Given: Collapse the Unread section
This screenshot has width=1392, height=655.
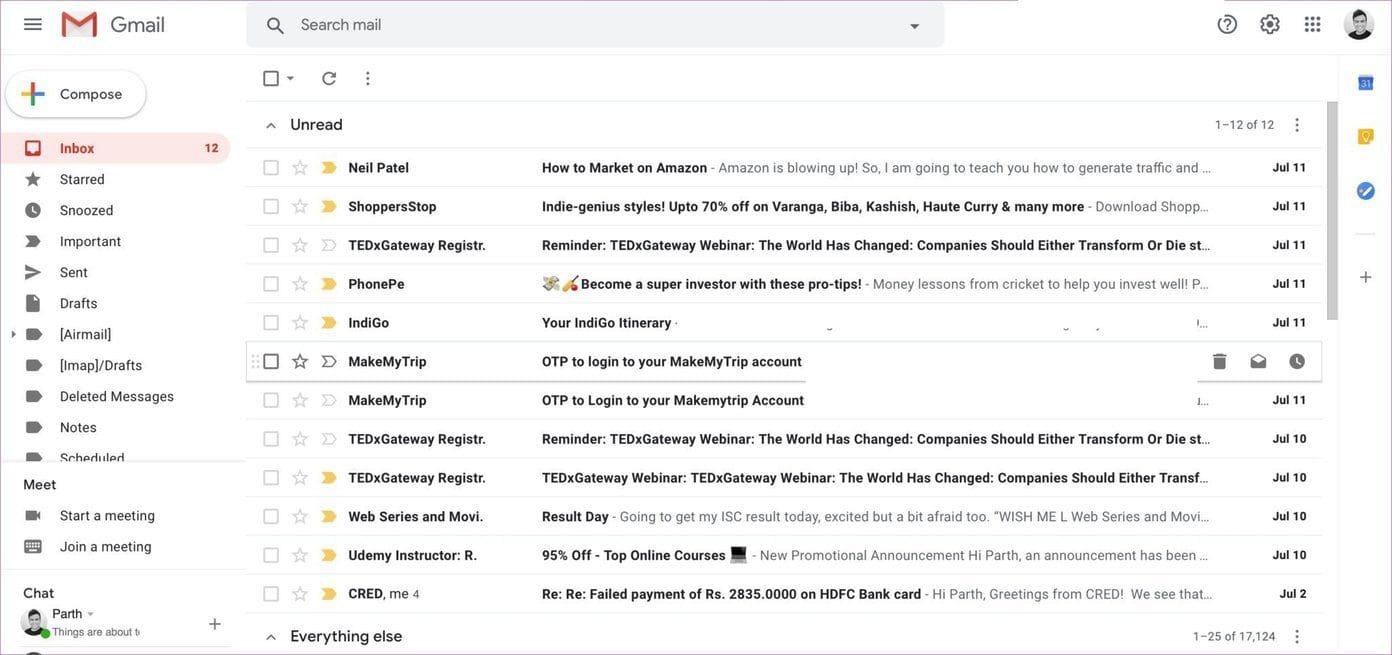Looking at the screenshot, I should point(271,125).
